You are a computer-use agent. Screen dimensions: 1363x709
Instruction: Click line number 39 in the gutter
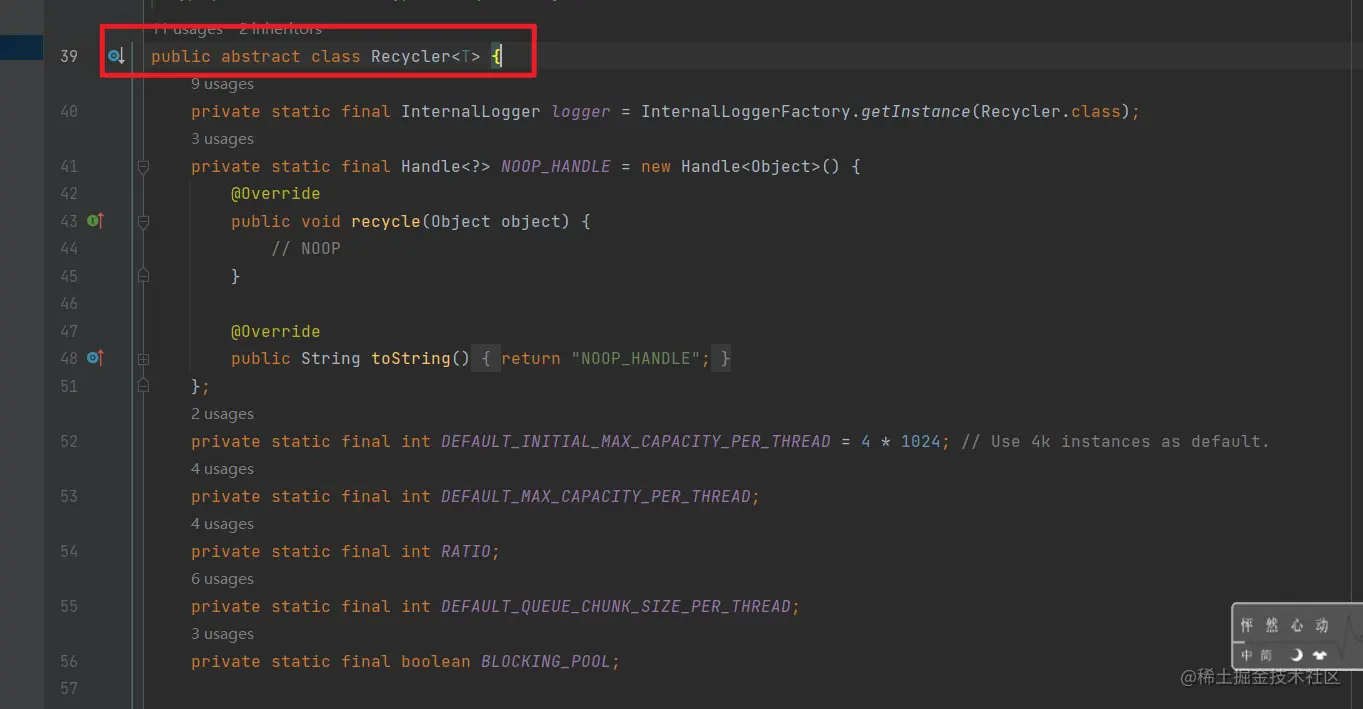click(68, 57)
